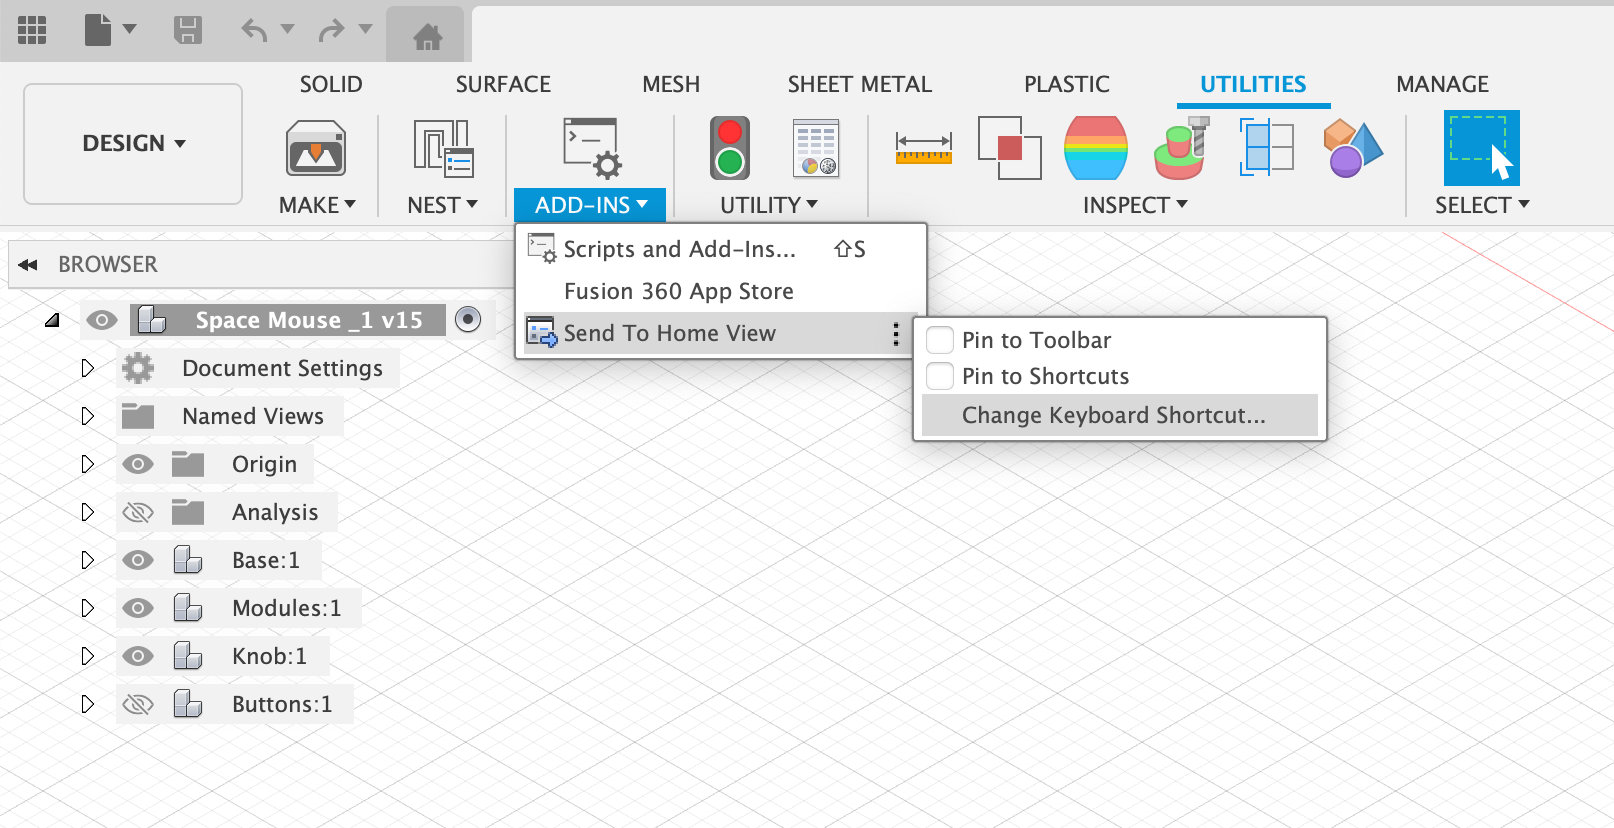Expand the Document Settings node
Viewport: 1614px width, 828px height.
pyautogui.click(x=88, y=368)
